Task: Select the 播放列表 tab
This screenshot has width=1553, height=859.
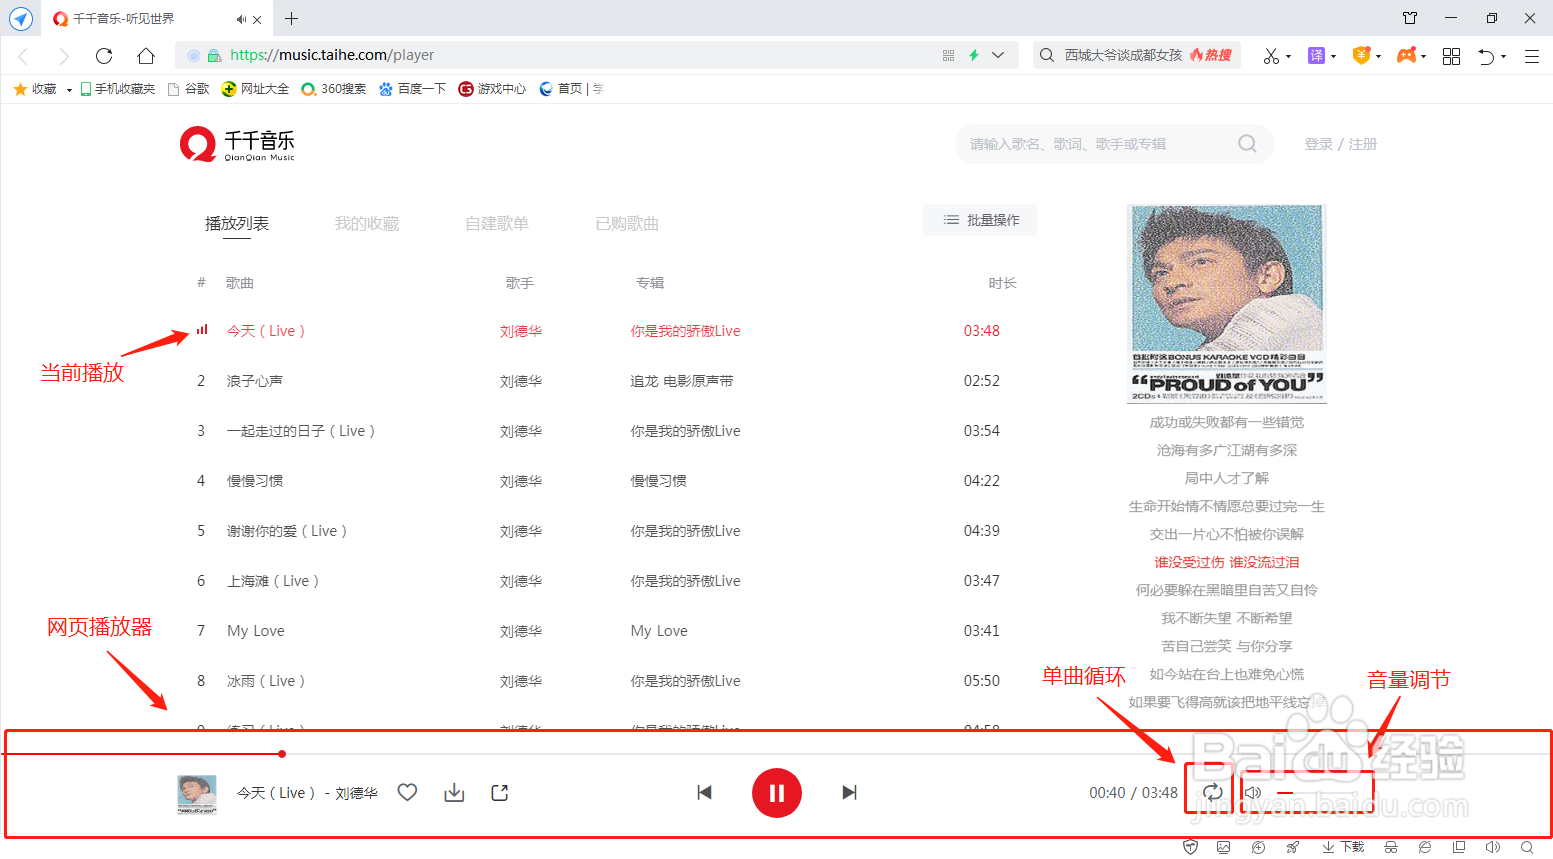Action: pyautogui.click(x=237, y=224)
